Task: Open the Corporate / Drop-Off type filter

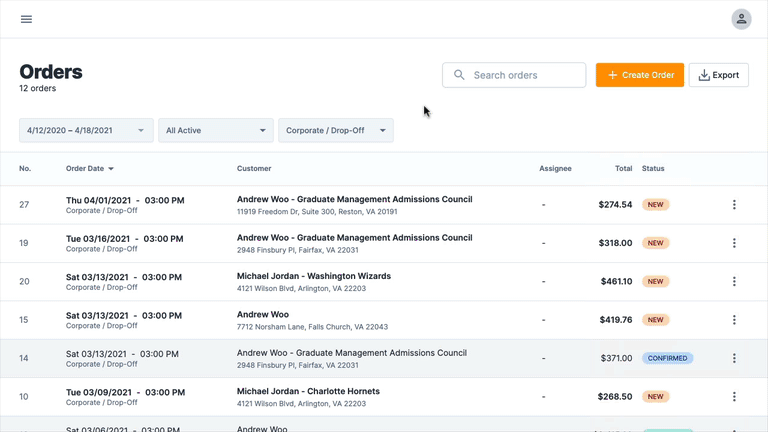Action: tap(336, 130)
